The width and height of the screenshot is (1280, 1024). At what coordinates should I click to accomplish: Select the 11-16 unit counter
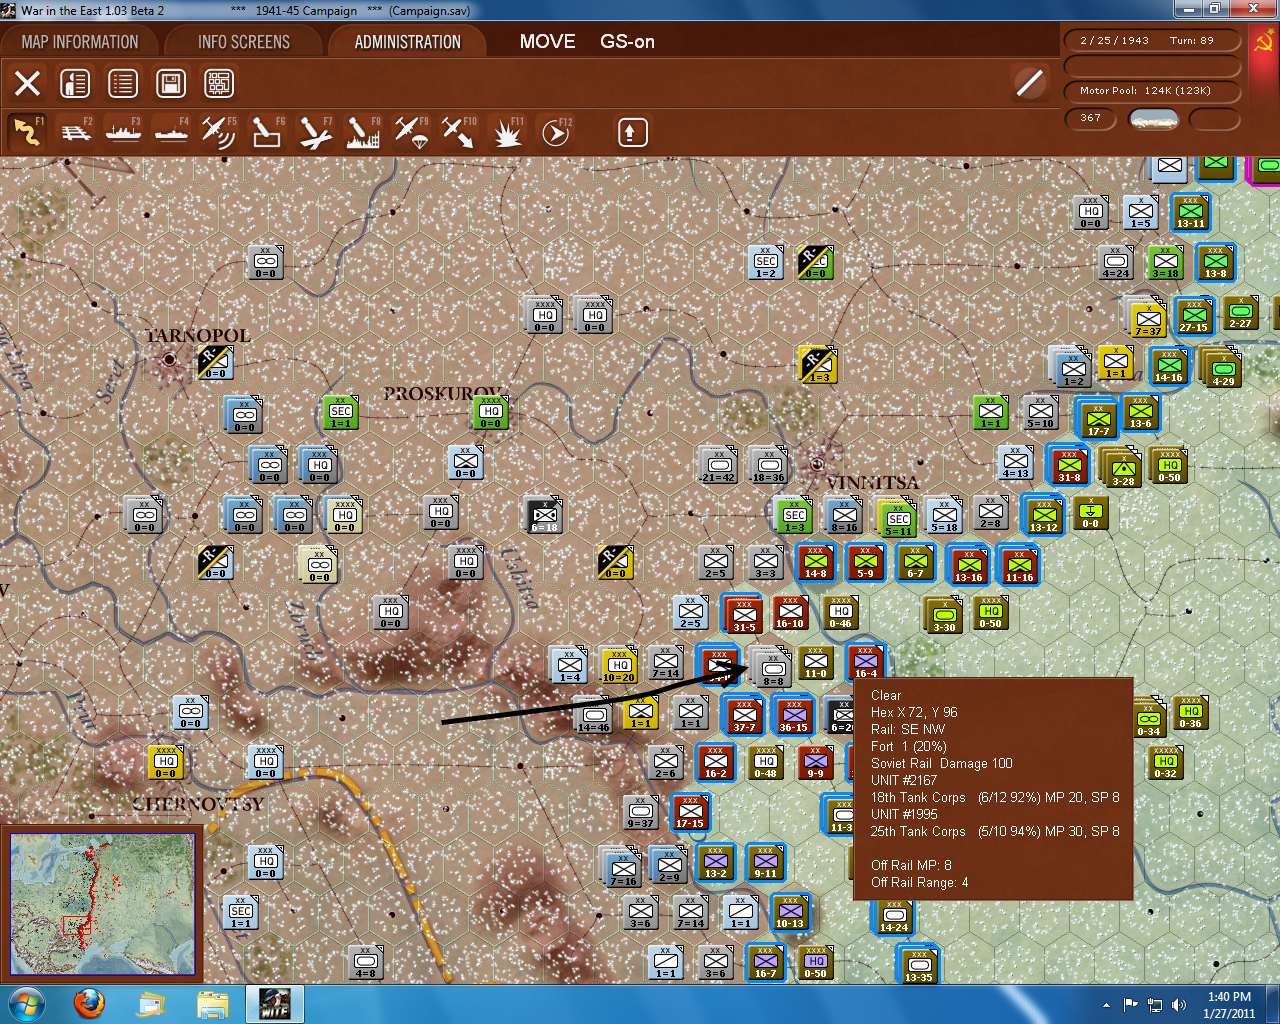click(1019, 565)
